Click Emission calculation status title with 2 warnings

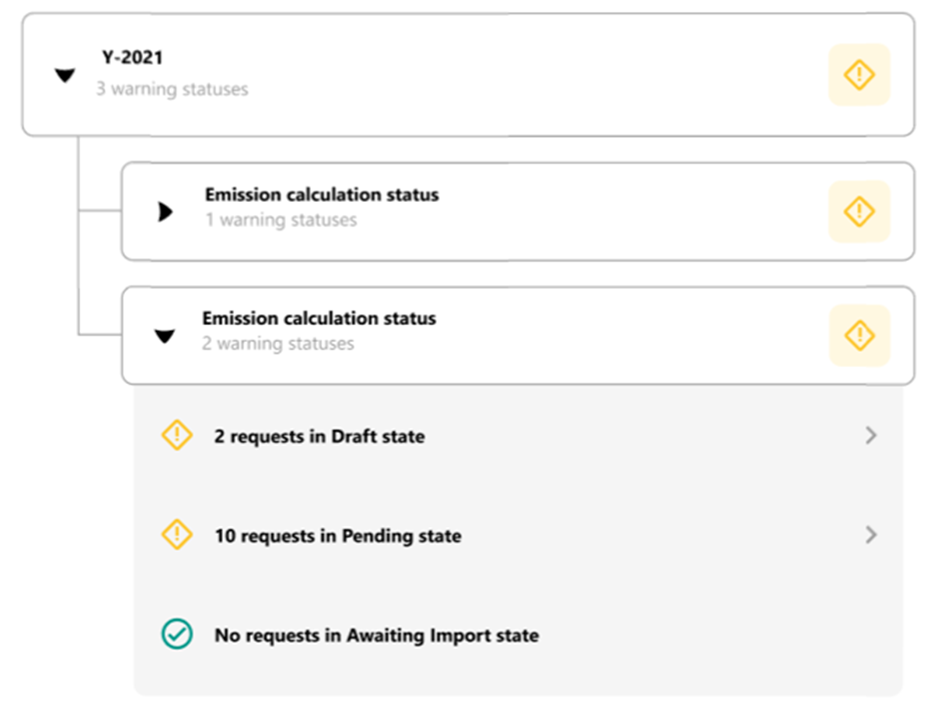click(319, 318)
